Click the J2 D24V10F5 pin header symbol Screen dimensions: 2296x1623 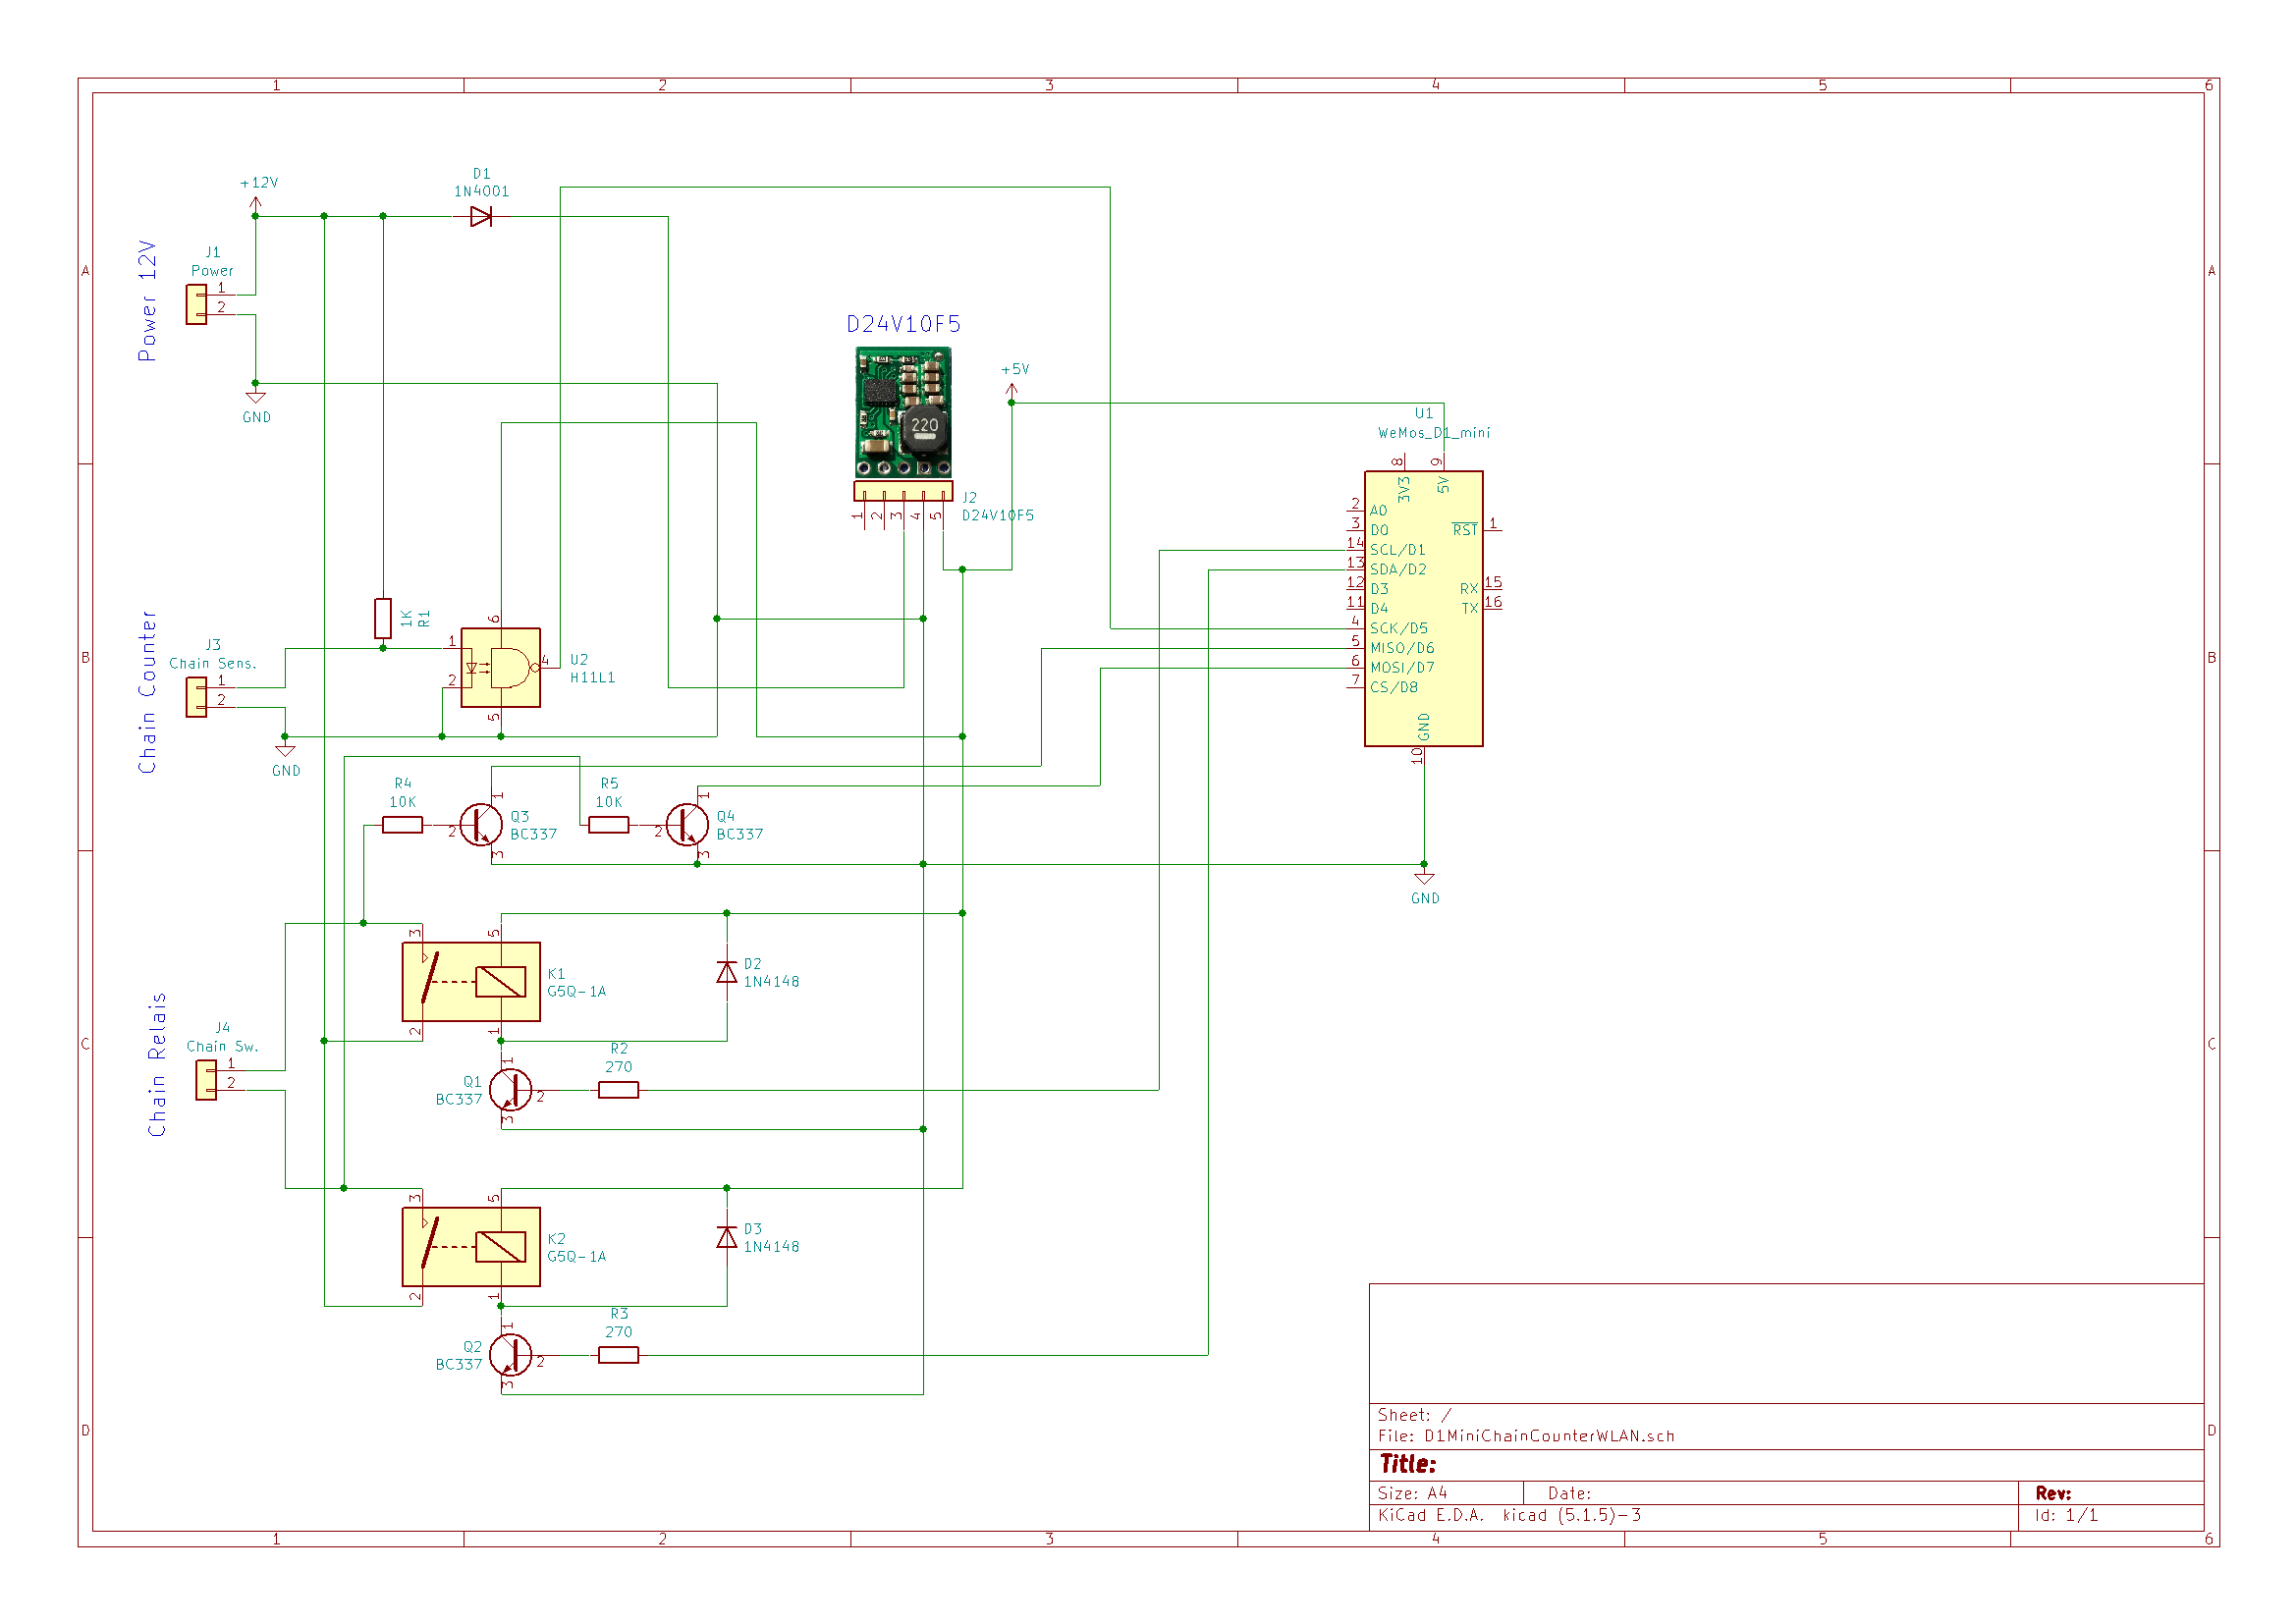903,491
